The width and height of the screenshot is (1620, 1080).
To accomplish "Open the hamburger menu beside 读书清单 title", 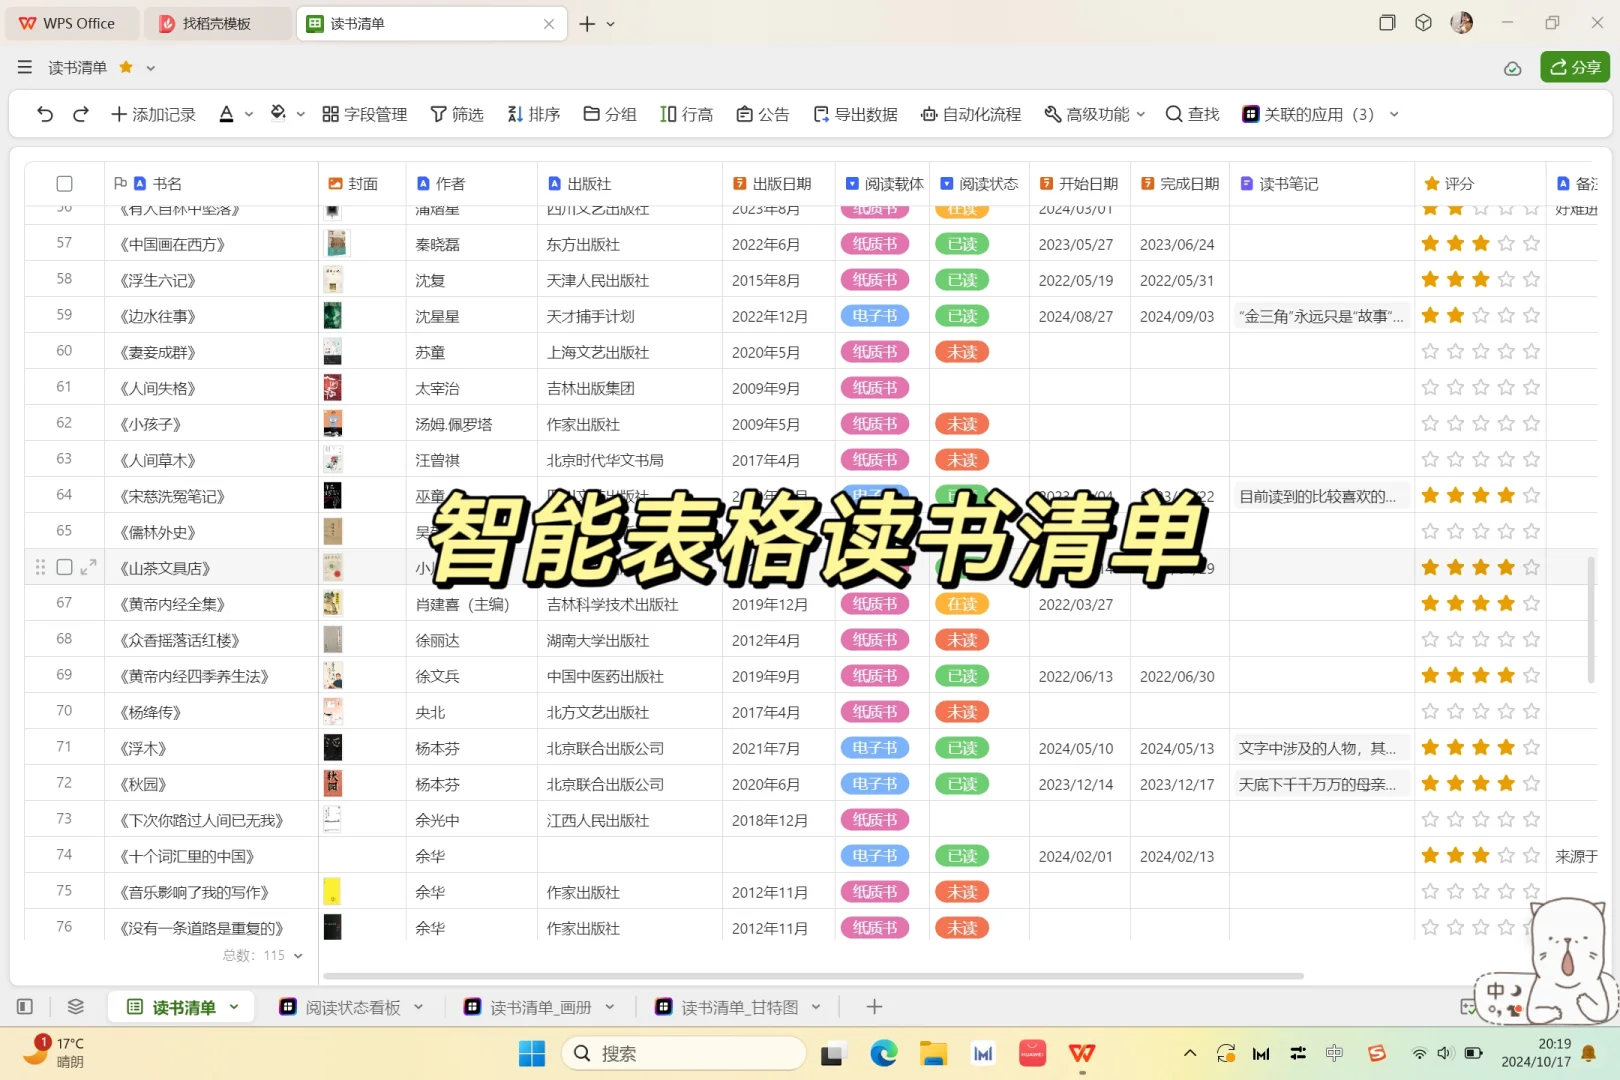I will (x=25, y=67).
